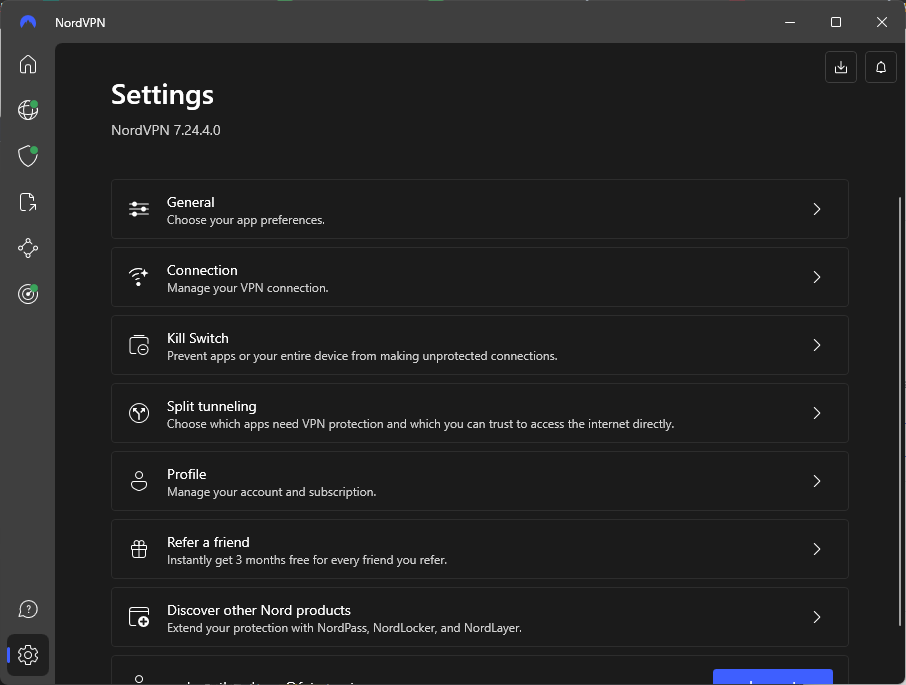The height and width of the screenshot is (685, 906).
Task: Go to the Home tab in sidebar
Action: tap(28, 64)
